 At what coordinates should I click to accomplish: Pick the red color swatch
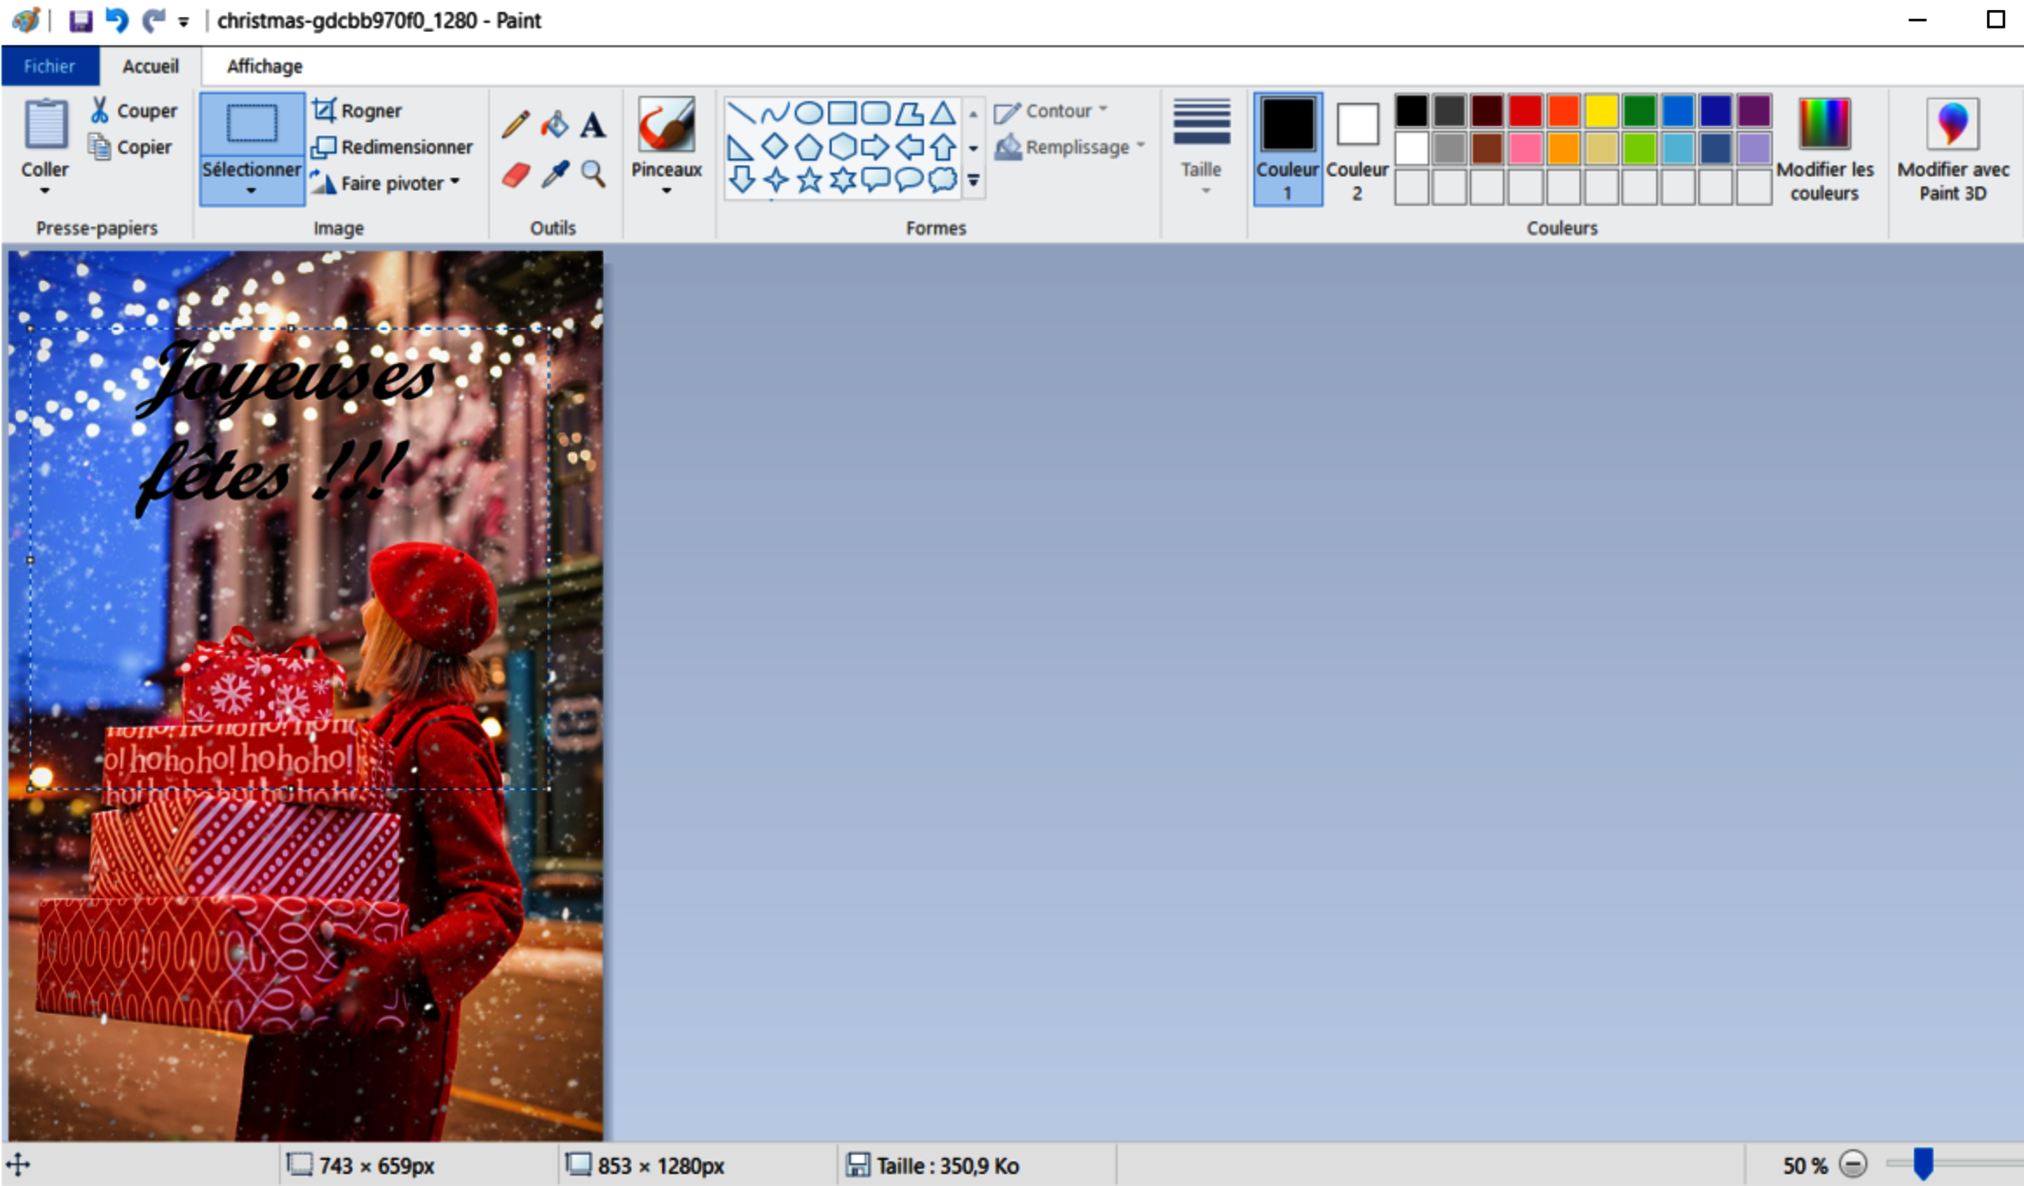click(1525, 111)
